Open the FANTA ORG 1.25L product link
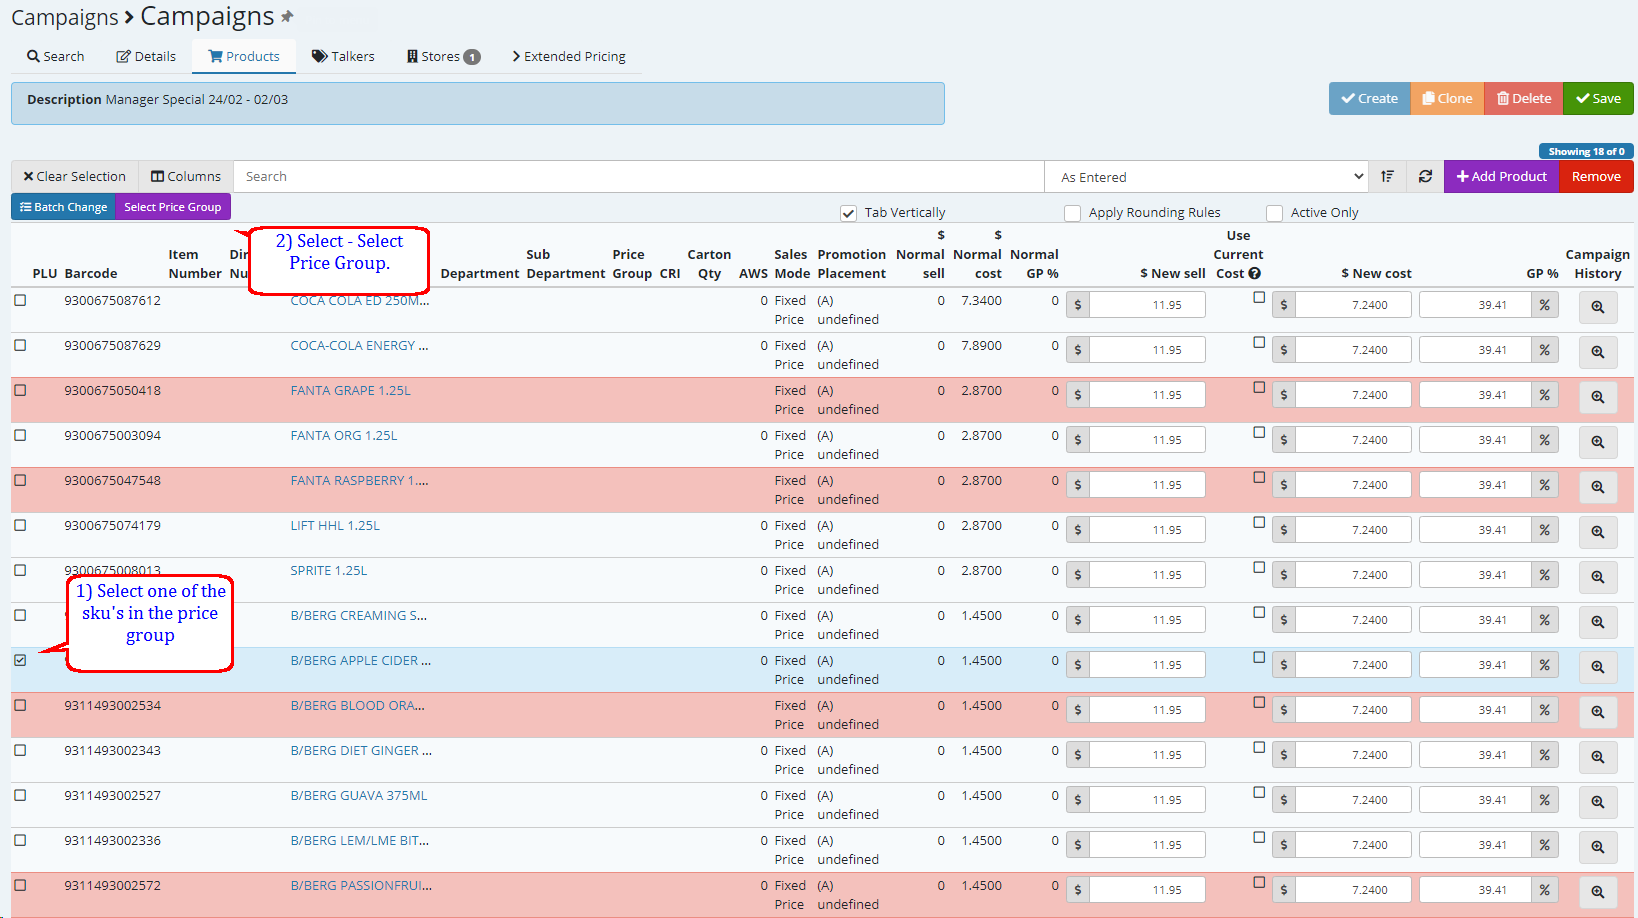The height and width of the screenshot is (918, 1638). click(344, 435)
